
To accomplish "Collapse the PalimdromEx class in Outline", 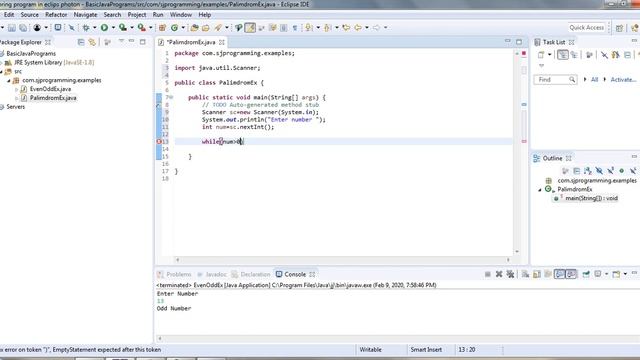I will tap(540, 190).
